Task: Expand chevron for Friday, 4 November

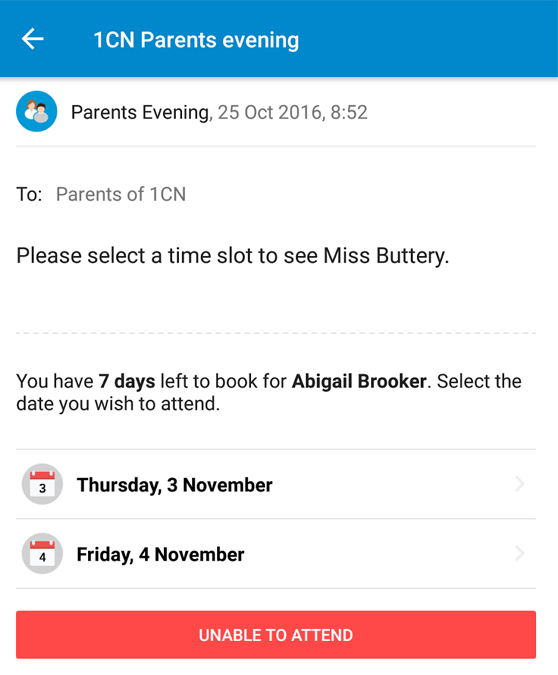Action: click(x=520, y=554)
